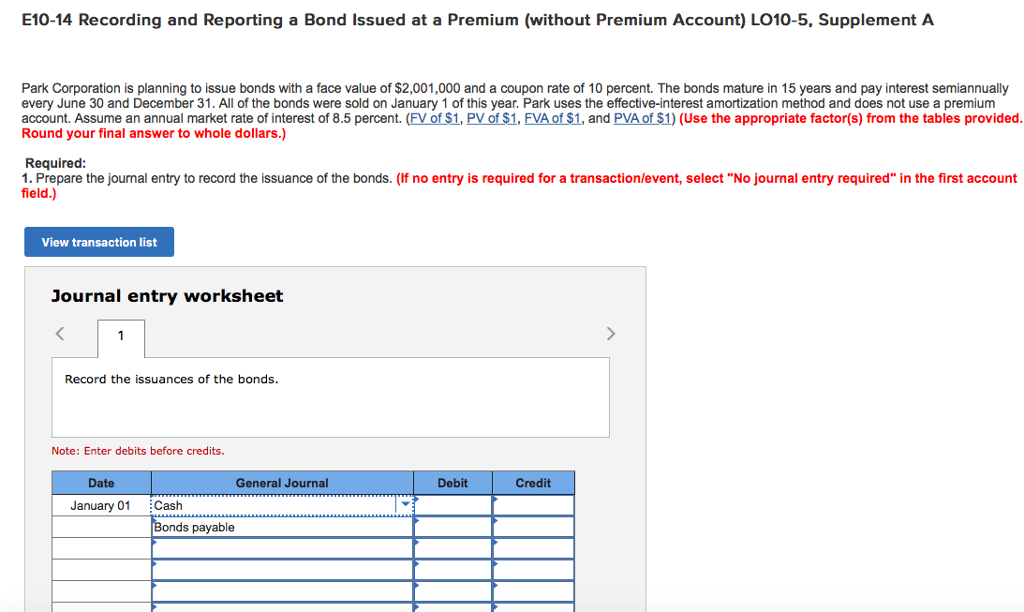Viewport: 1024px width, 612px height.
Task: Select the Debit column header
Action: pyautogui.click(x=452, y=482)
